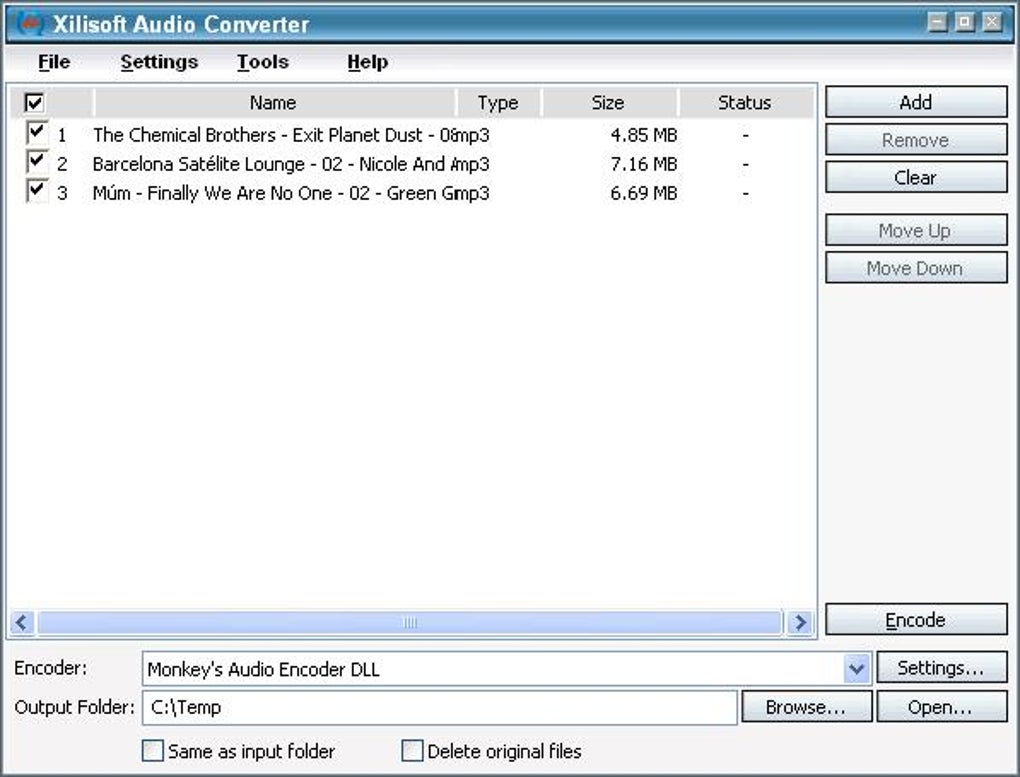
Task: Open the Help menu
Action: click(x=368, y=62)
